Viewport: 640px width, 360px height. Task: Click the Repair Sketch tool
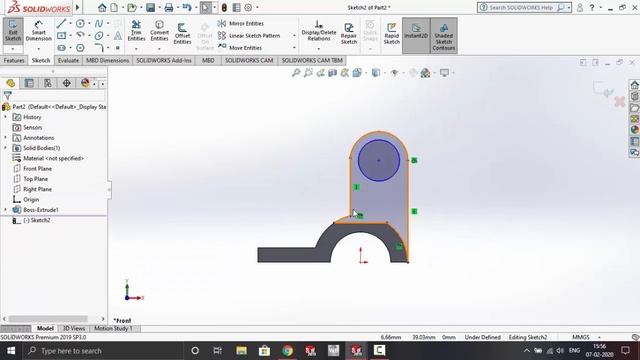click(x=349, y=33)
